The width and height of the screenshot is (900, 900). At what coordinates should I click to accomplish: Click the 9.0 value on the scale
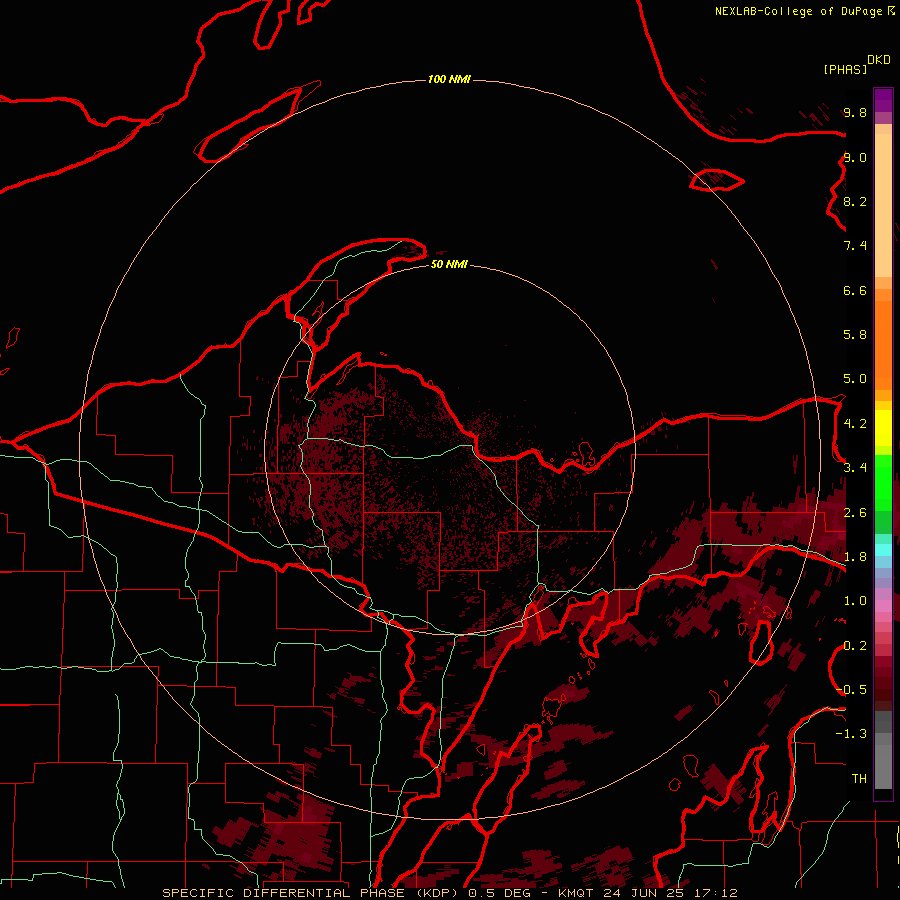855,157
